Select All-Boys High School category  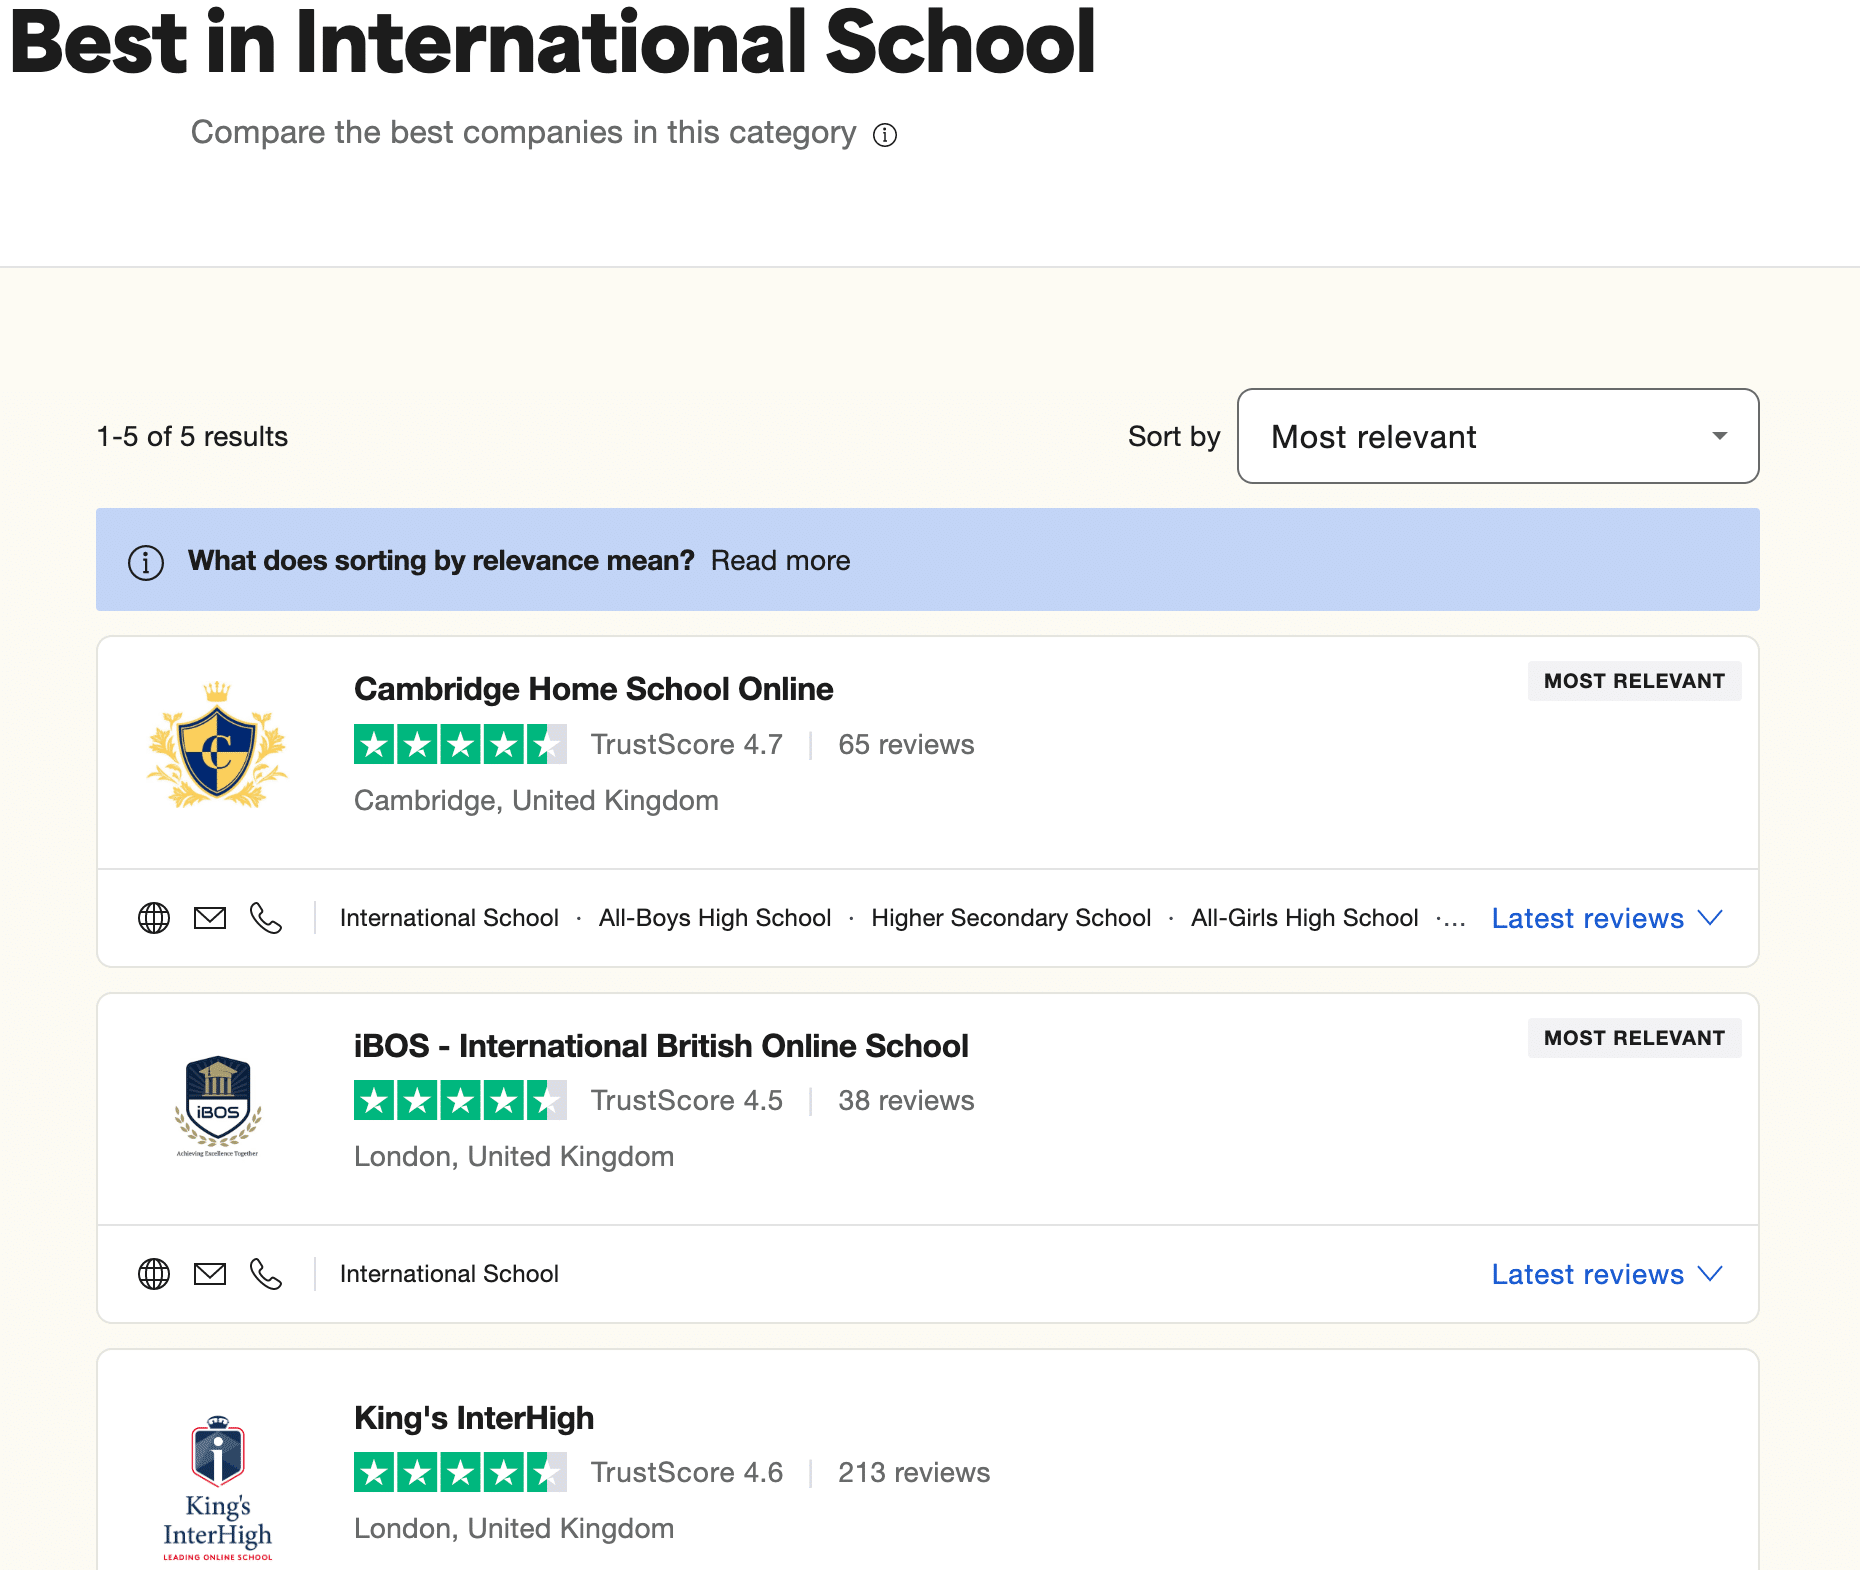pyautogui.click(x=715, y=918)
